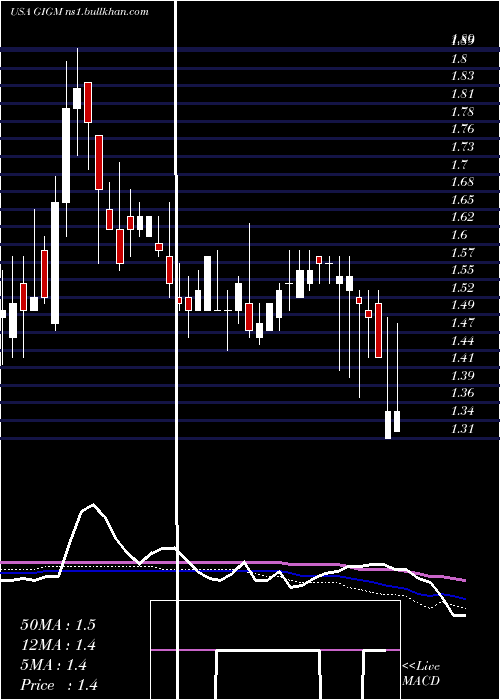Screen dimensions: 500x700
Task: Click the 1.41 price axis label
Action: pyautogui.click(x=462, y=358)
